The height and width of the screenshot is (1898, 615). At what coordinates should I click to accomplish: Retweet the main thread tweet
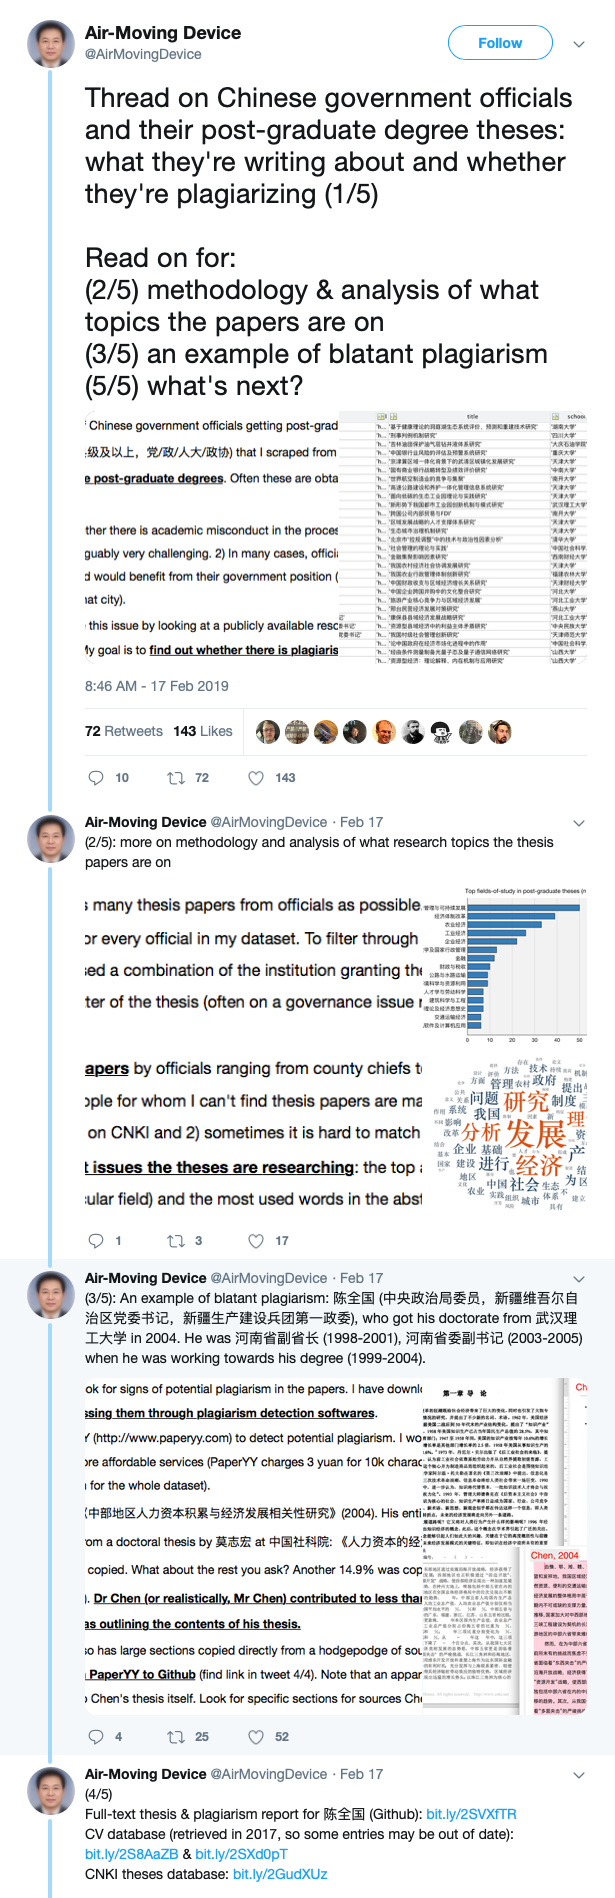click(176, 778)
